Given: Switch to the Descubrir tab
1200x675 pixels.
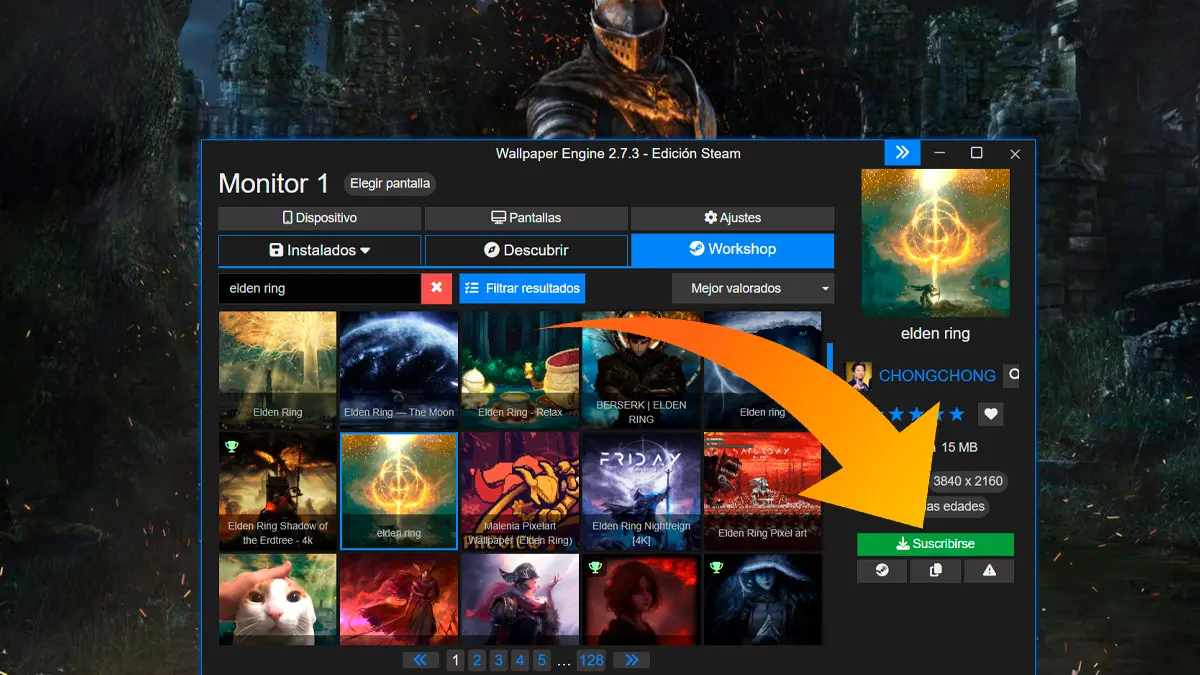Looking at the screenshot, I should coord(526,251).
